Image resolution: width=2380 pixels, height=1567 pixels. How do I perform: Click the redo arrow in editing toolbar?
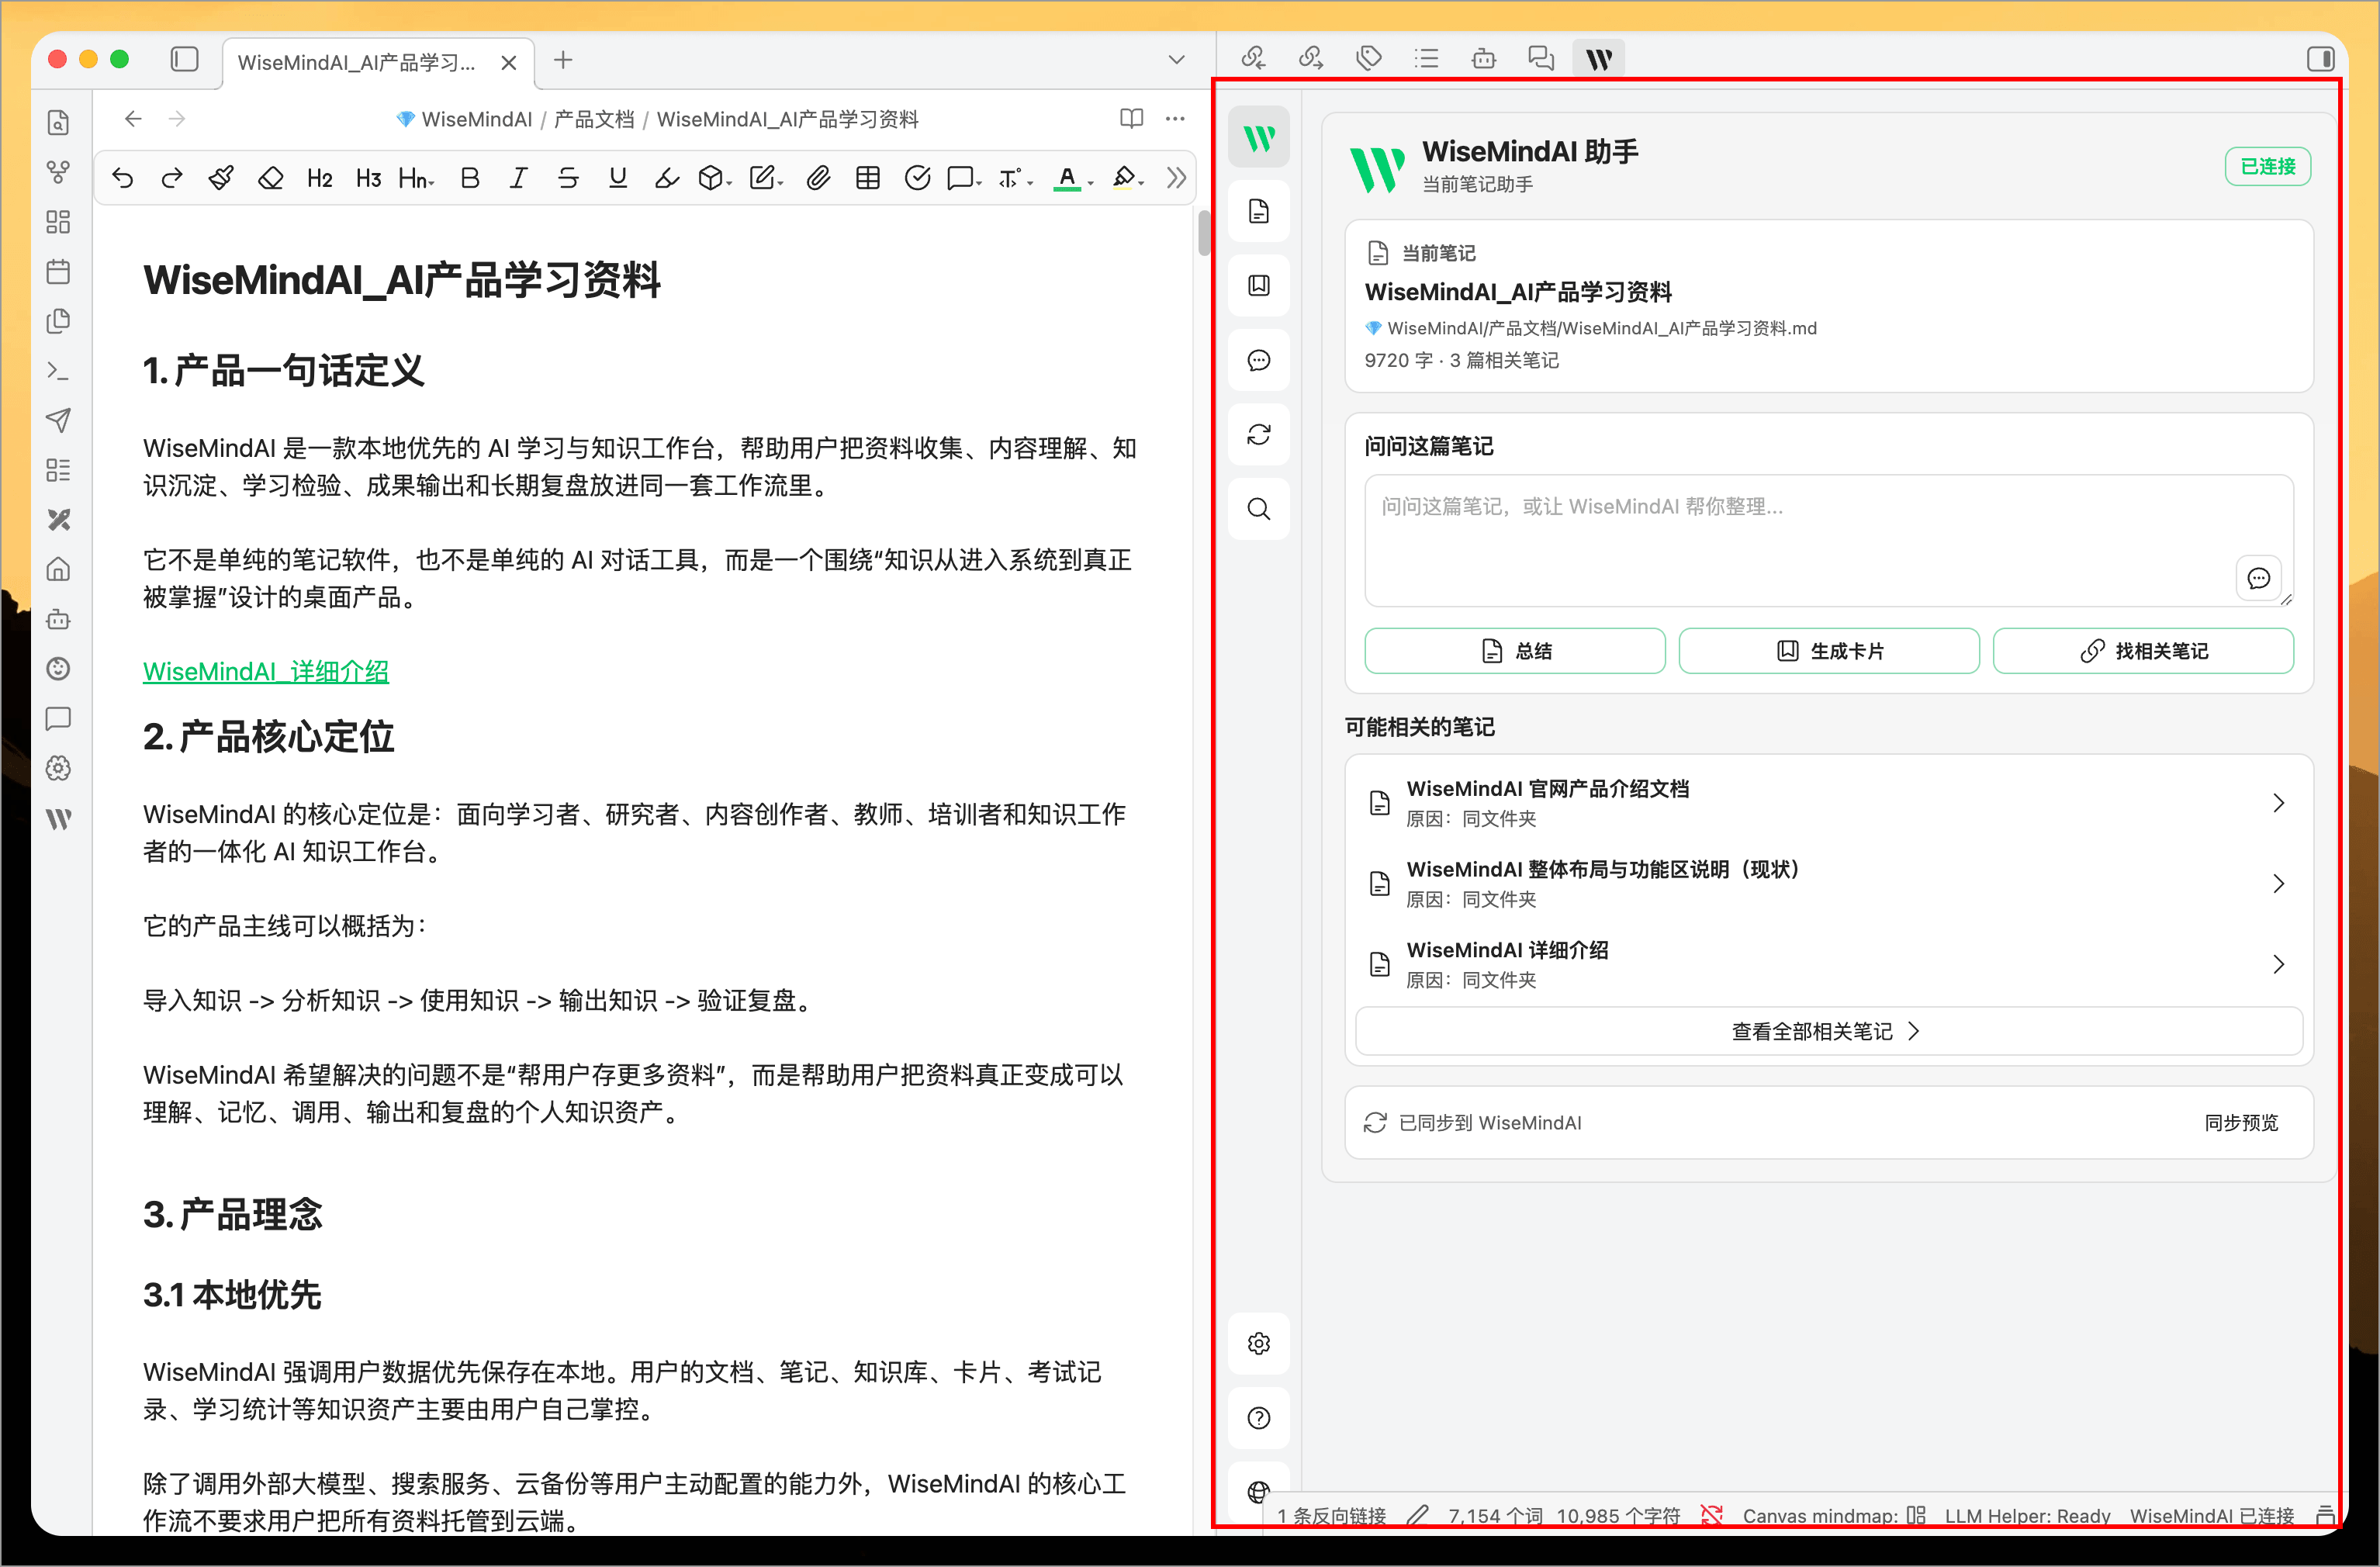[172, 178]
